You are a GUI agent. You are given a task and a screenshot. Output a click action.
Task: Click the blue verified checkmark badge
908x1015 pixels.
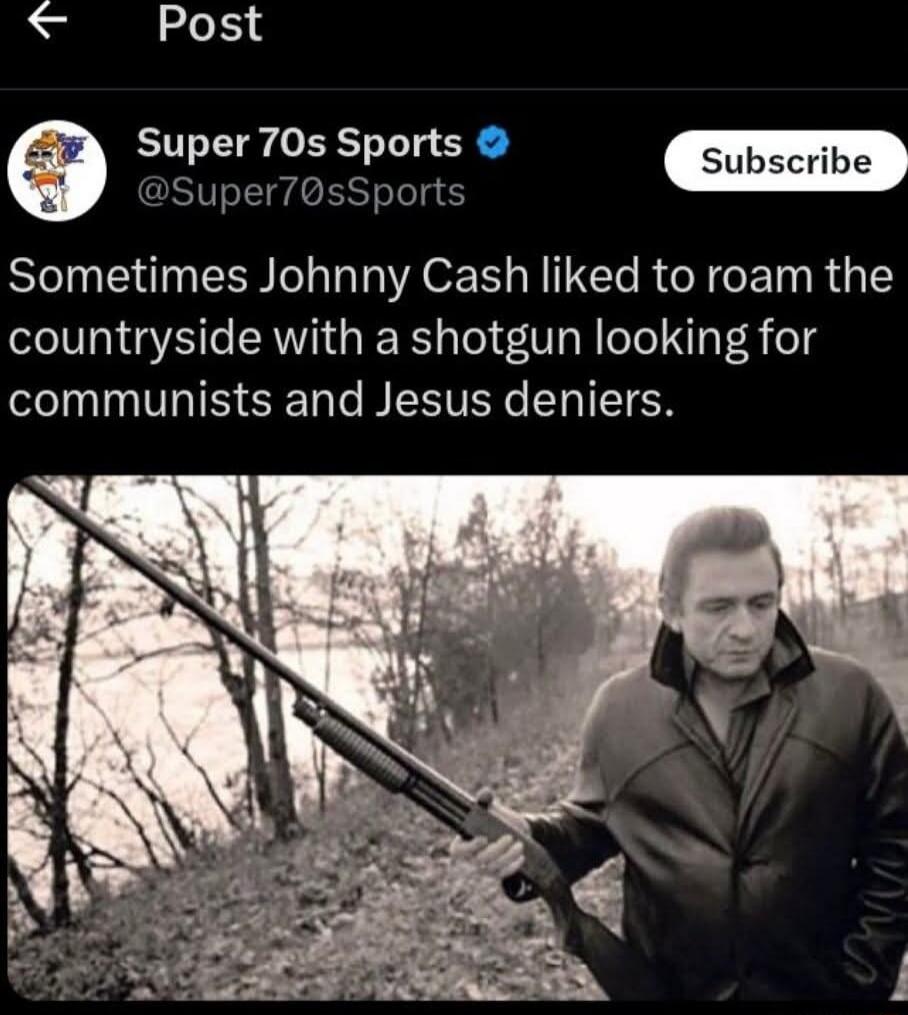[x=494, y=144]
